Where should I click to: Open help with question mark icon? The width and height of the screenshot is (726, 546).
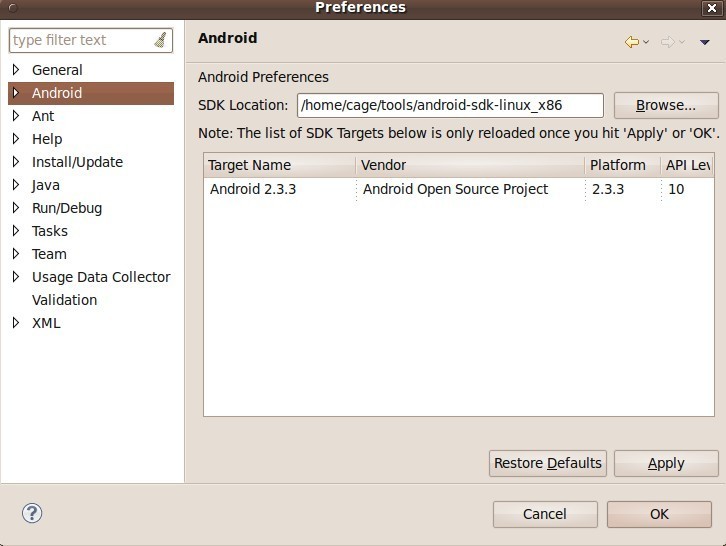point(32,513)
